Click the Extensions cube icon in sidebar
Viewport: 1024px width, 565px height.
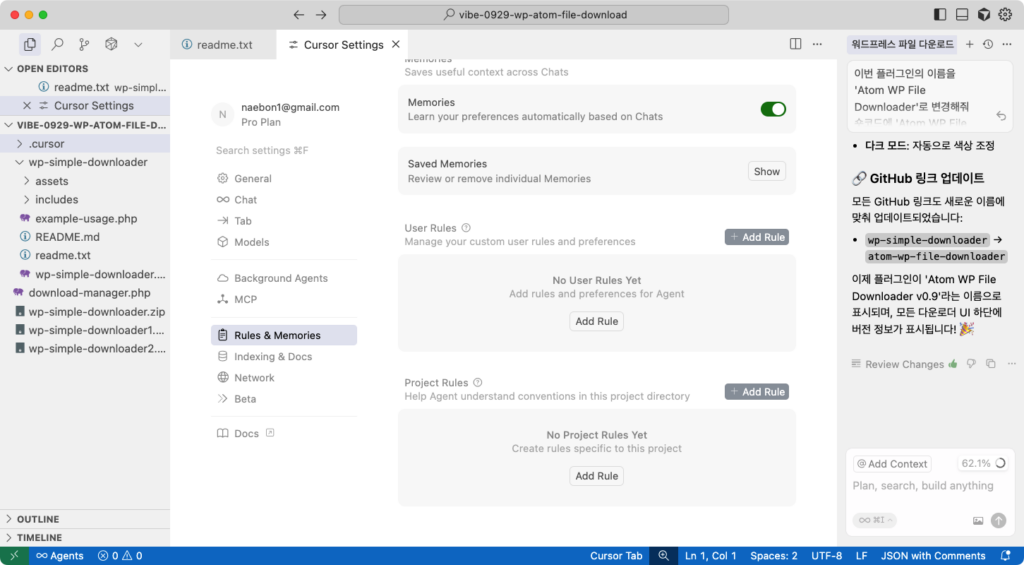coord(111,45)
